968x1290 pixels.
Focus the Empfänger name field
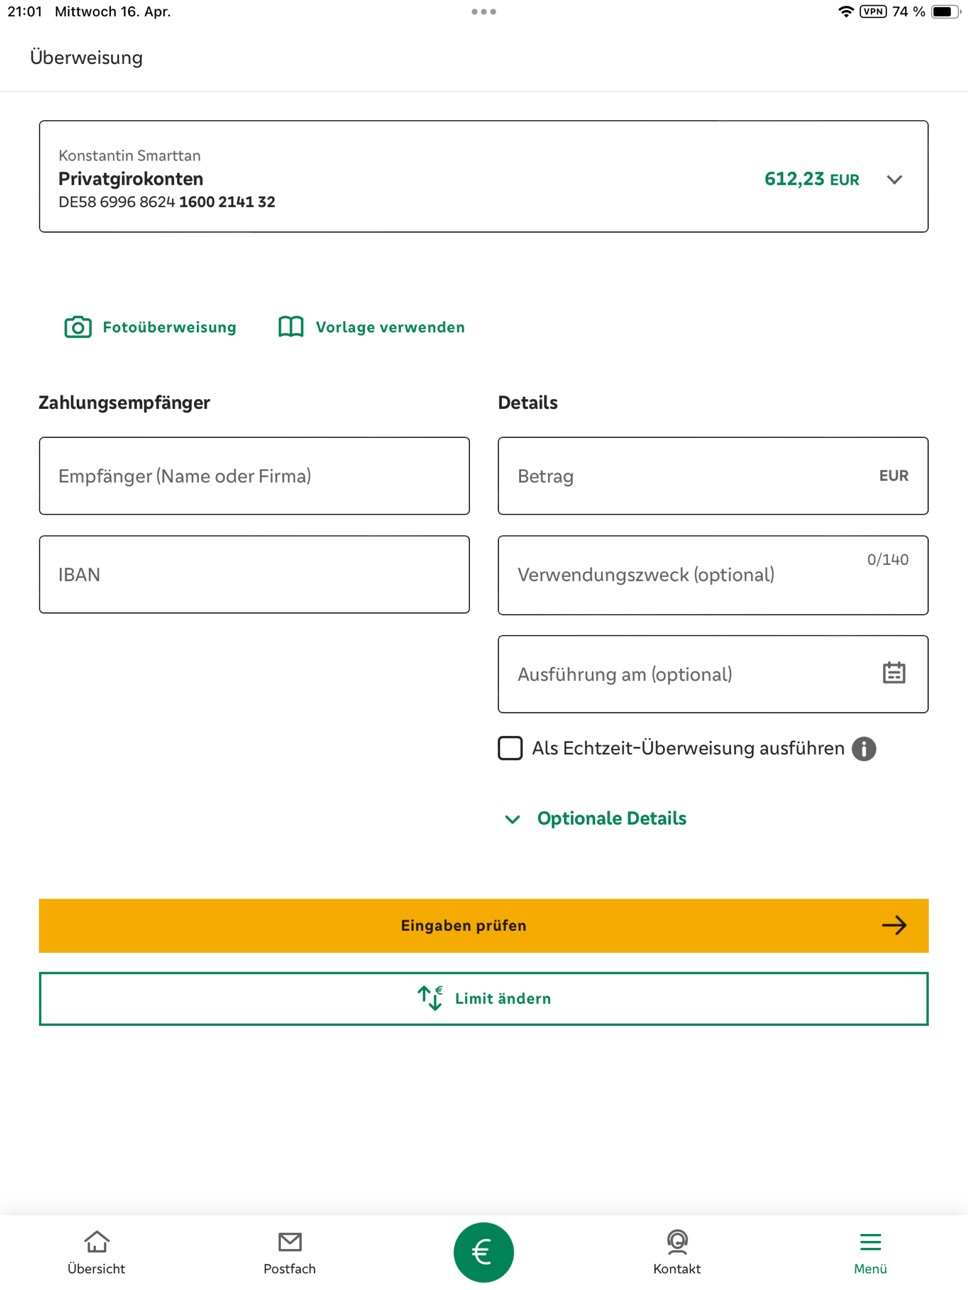254,476
